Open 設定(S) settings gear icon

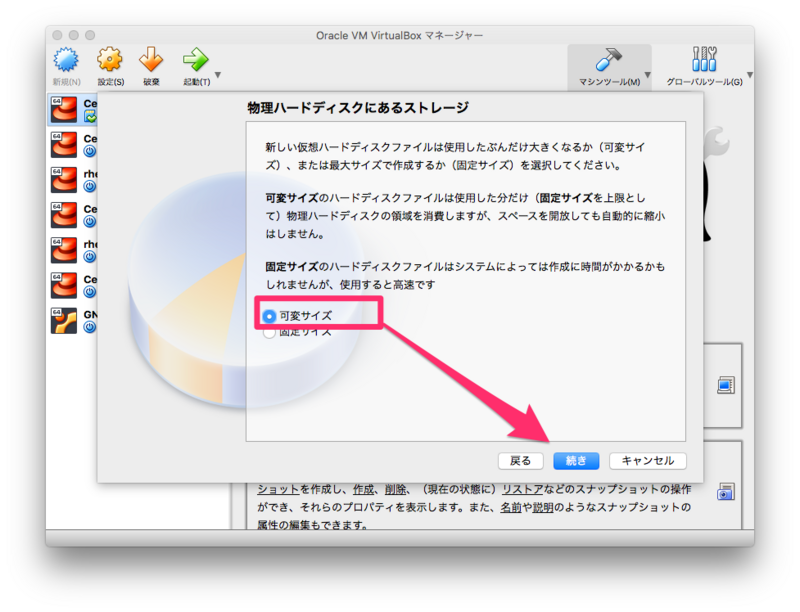tap(110, 60)
